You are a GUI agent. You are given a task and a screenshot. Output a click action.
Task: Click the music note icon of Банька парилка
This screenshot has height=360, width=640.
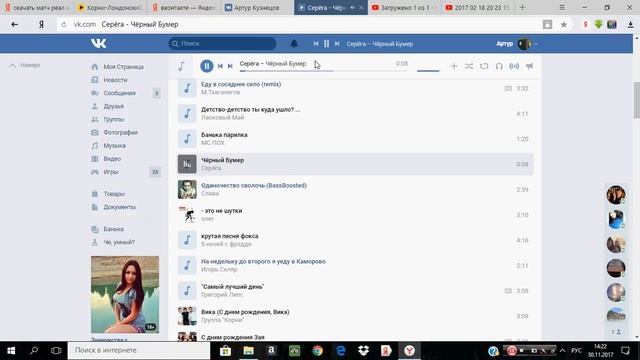click(x=187, y=139)
